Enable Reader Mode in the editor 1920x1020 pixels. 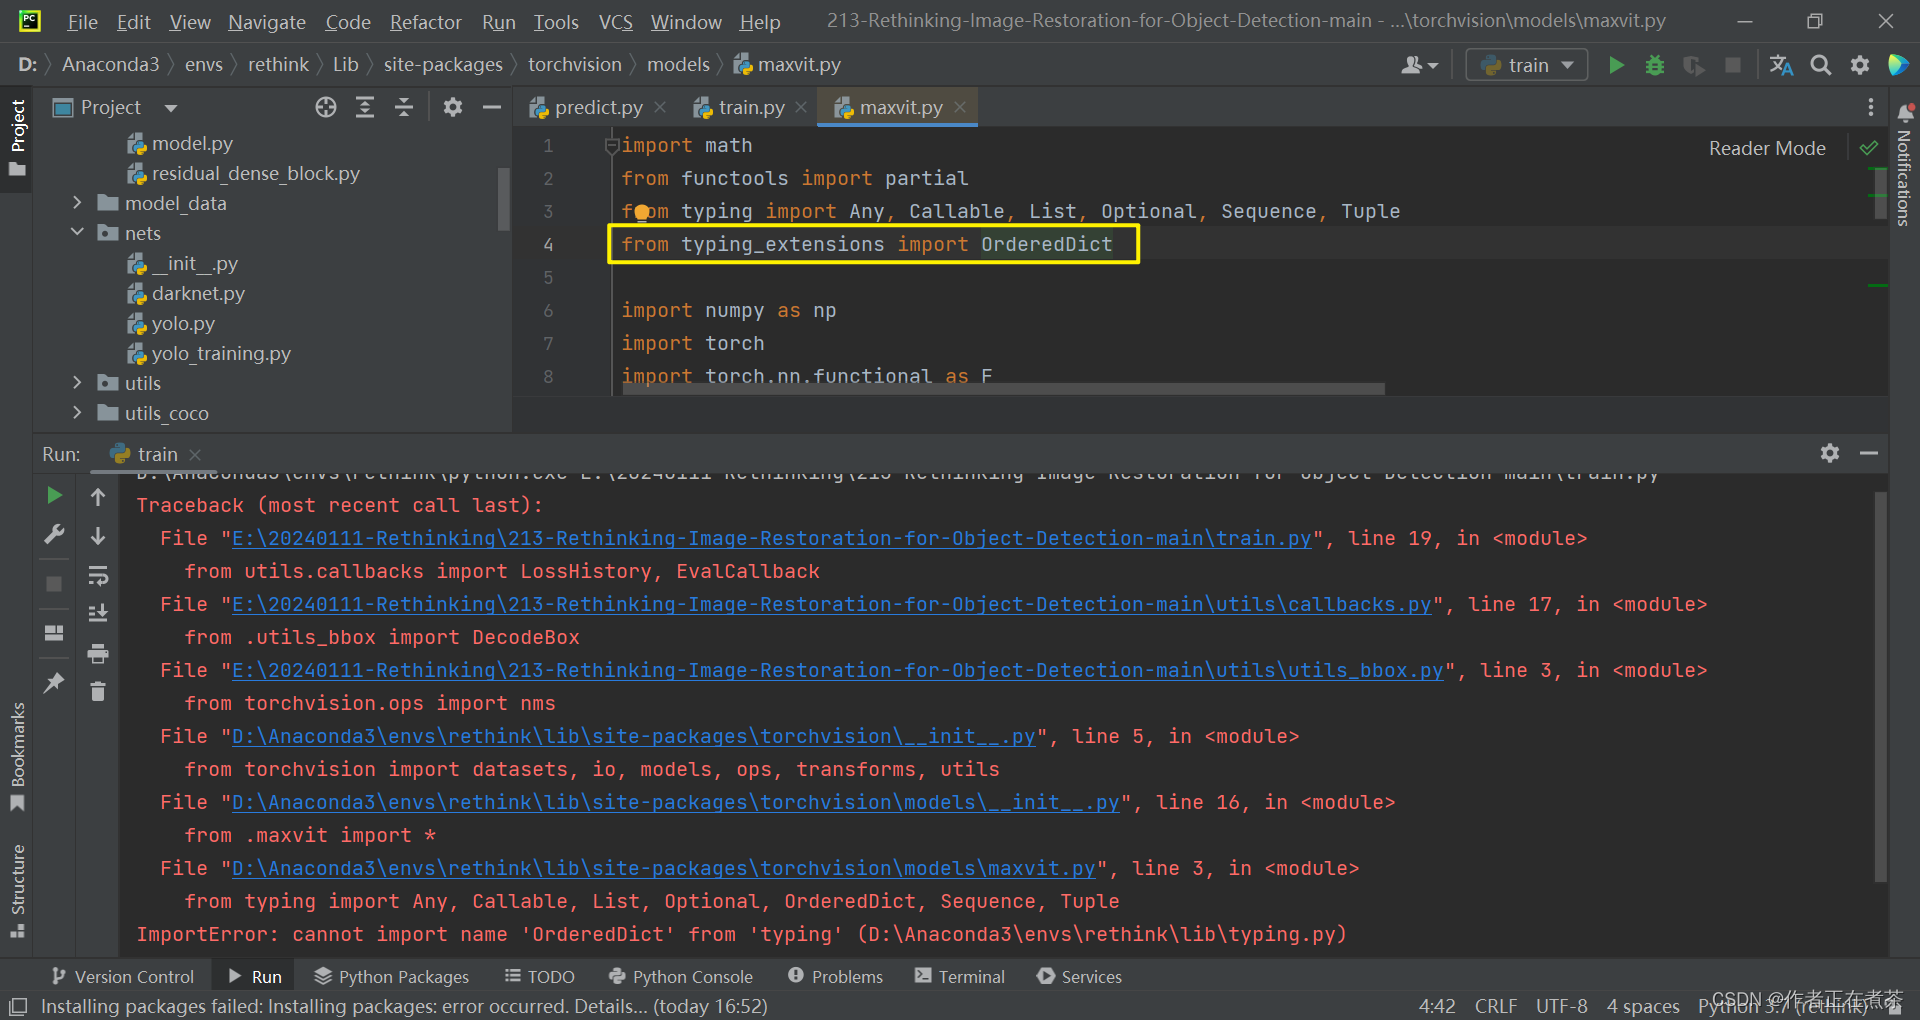click(x=1766, y=147)
